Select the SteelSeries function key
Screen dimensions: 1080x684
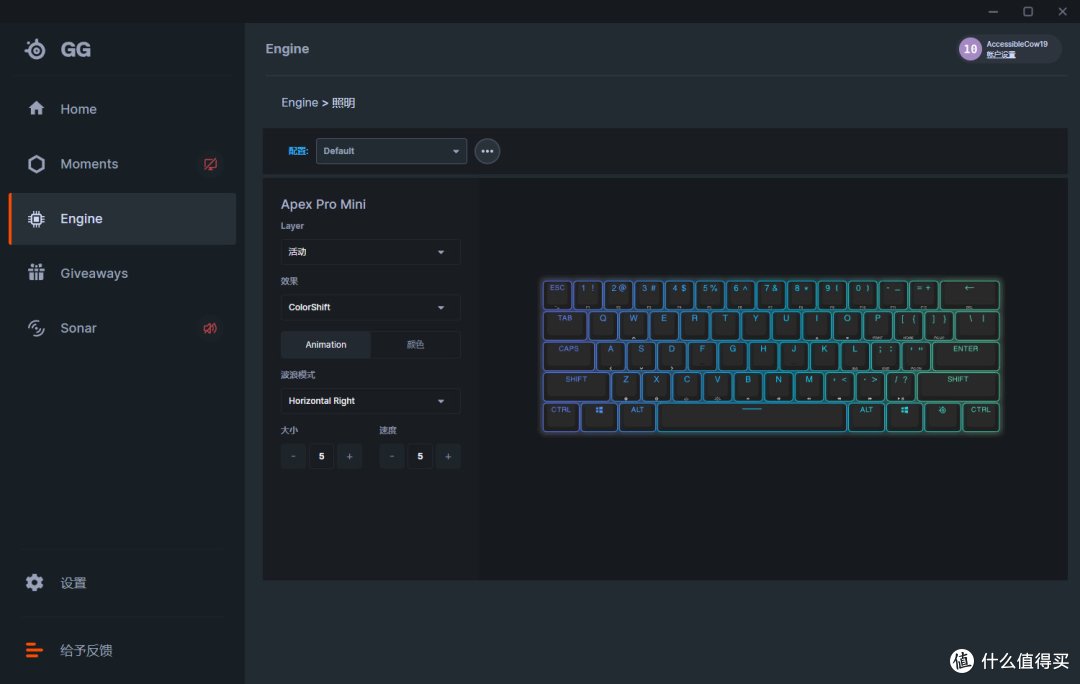(942, 417)
